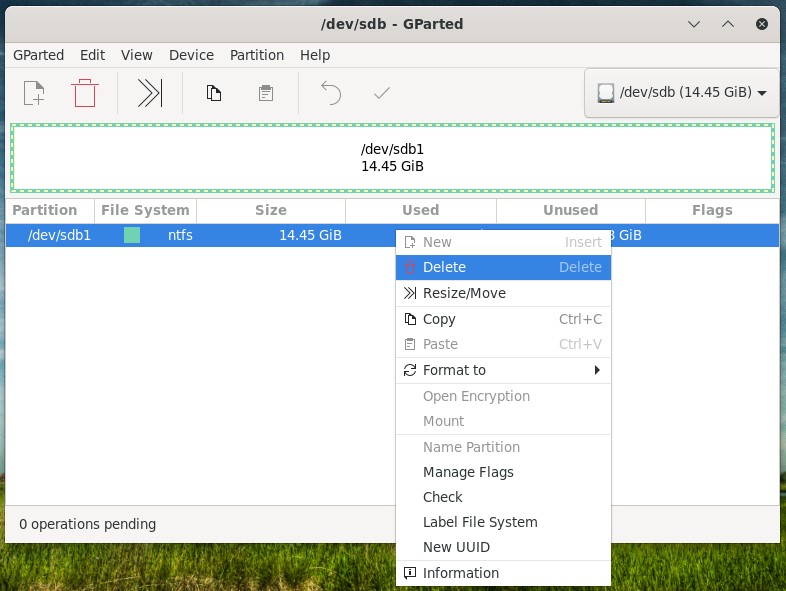Open the Device menu
This screenshot has height=591, width=786.
[191, 55]
